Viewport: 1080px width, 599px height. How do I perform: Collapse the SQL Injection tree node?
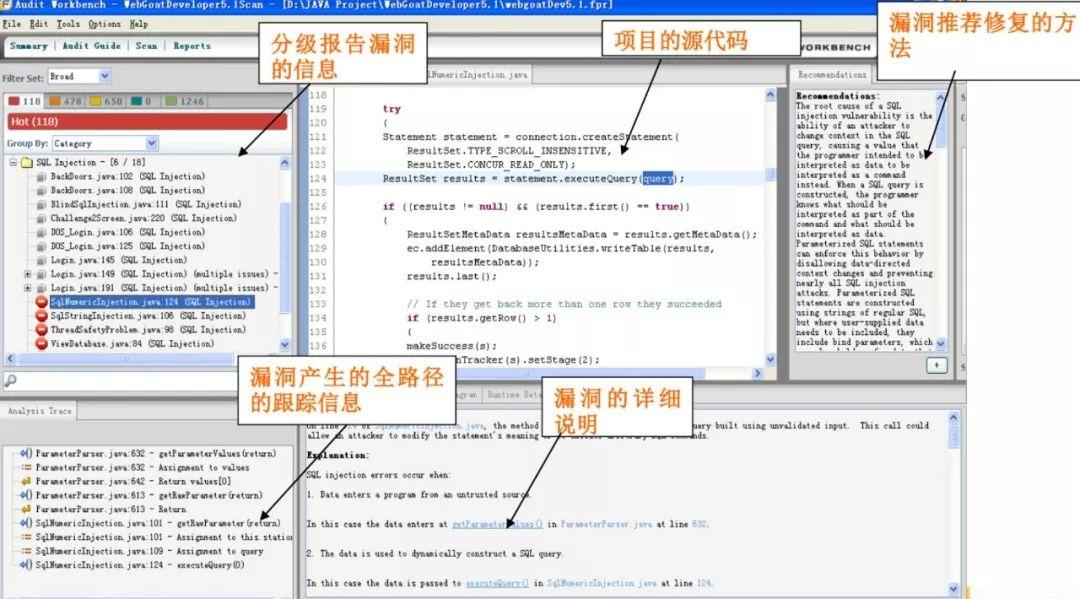click(x=11, y=164)
